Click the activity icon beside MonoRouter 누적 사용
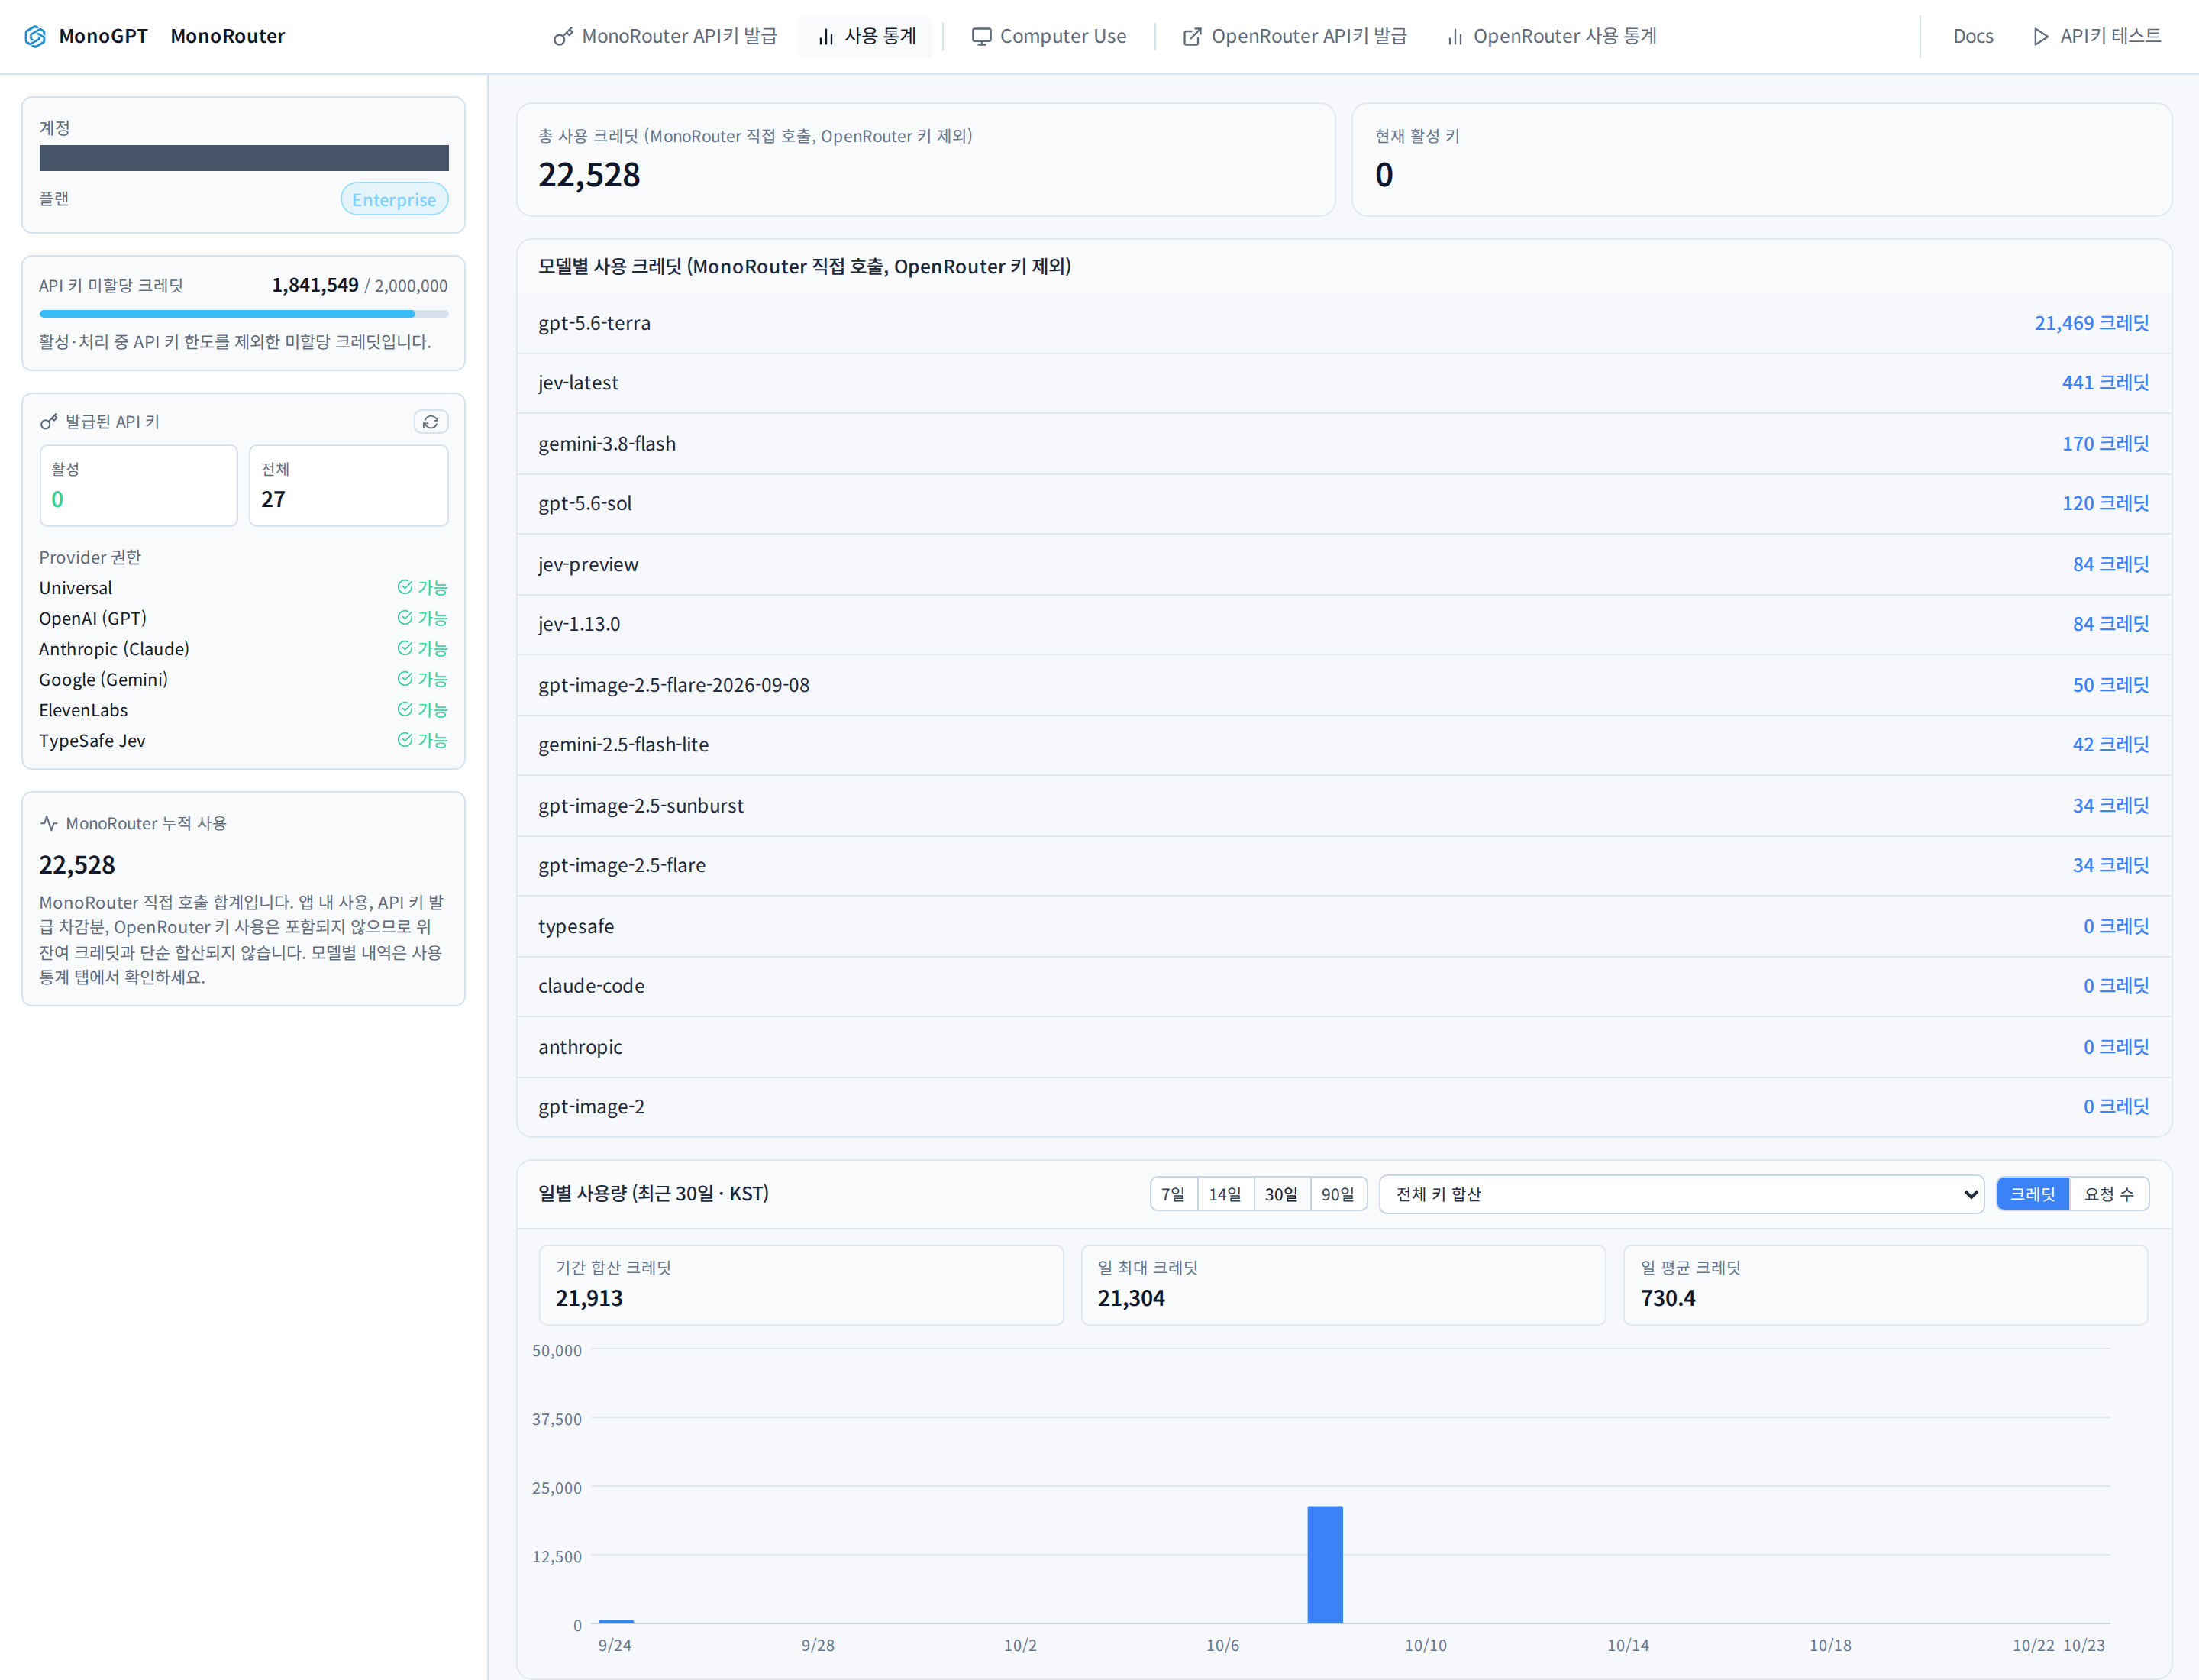This screenshot has width=2199, height=1680. coord(48,823)
